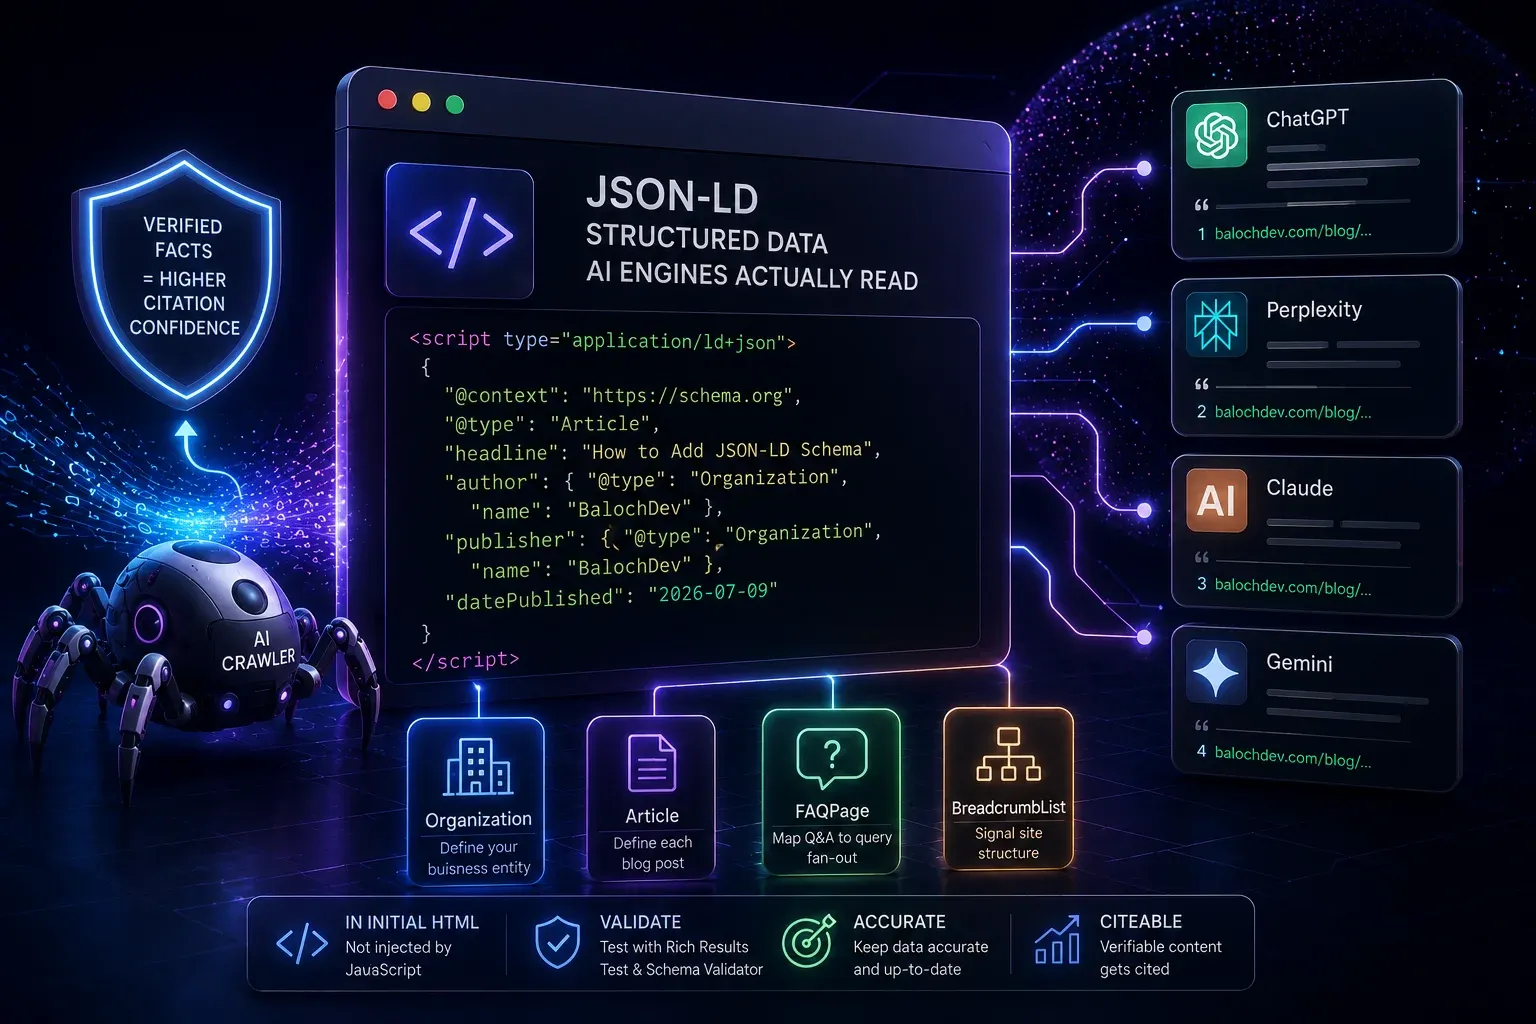Image resolution: width=1536 pixels, height=1024 pixels.
Task: Click "Test & Schema Validator" text
Action: [x=681, y=969]
